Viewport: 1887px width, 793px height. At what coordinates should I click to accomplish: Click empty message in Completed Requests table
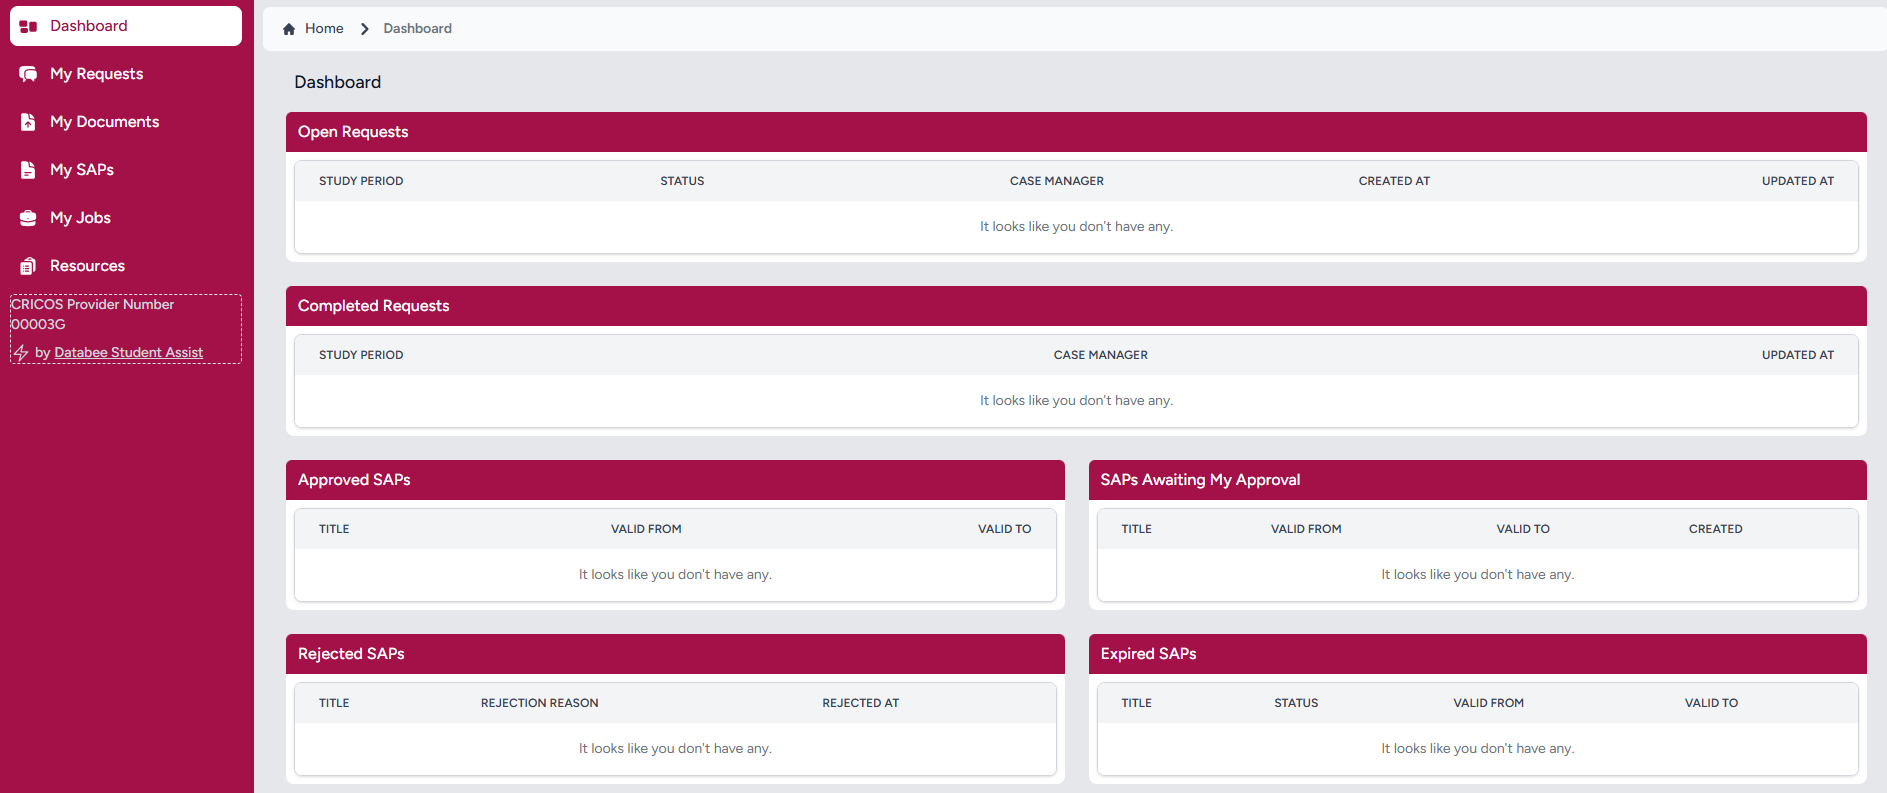1076,401
